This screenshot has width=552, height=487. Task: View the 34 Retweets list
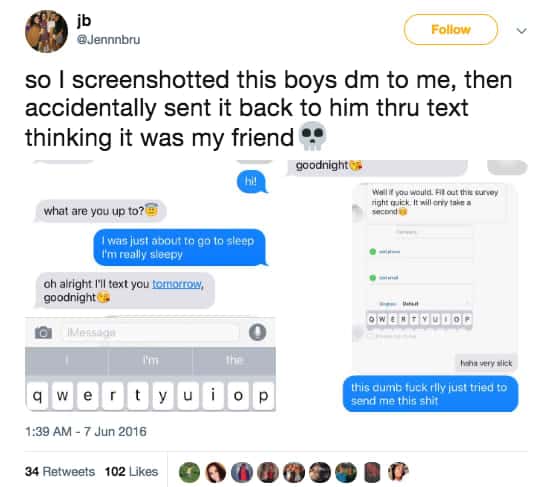(x=60, y=472)
